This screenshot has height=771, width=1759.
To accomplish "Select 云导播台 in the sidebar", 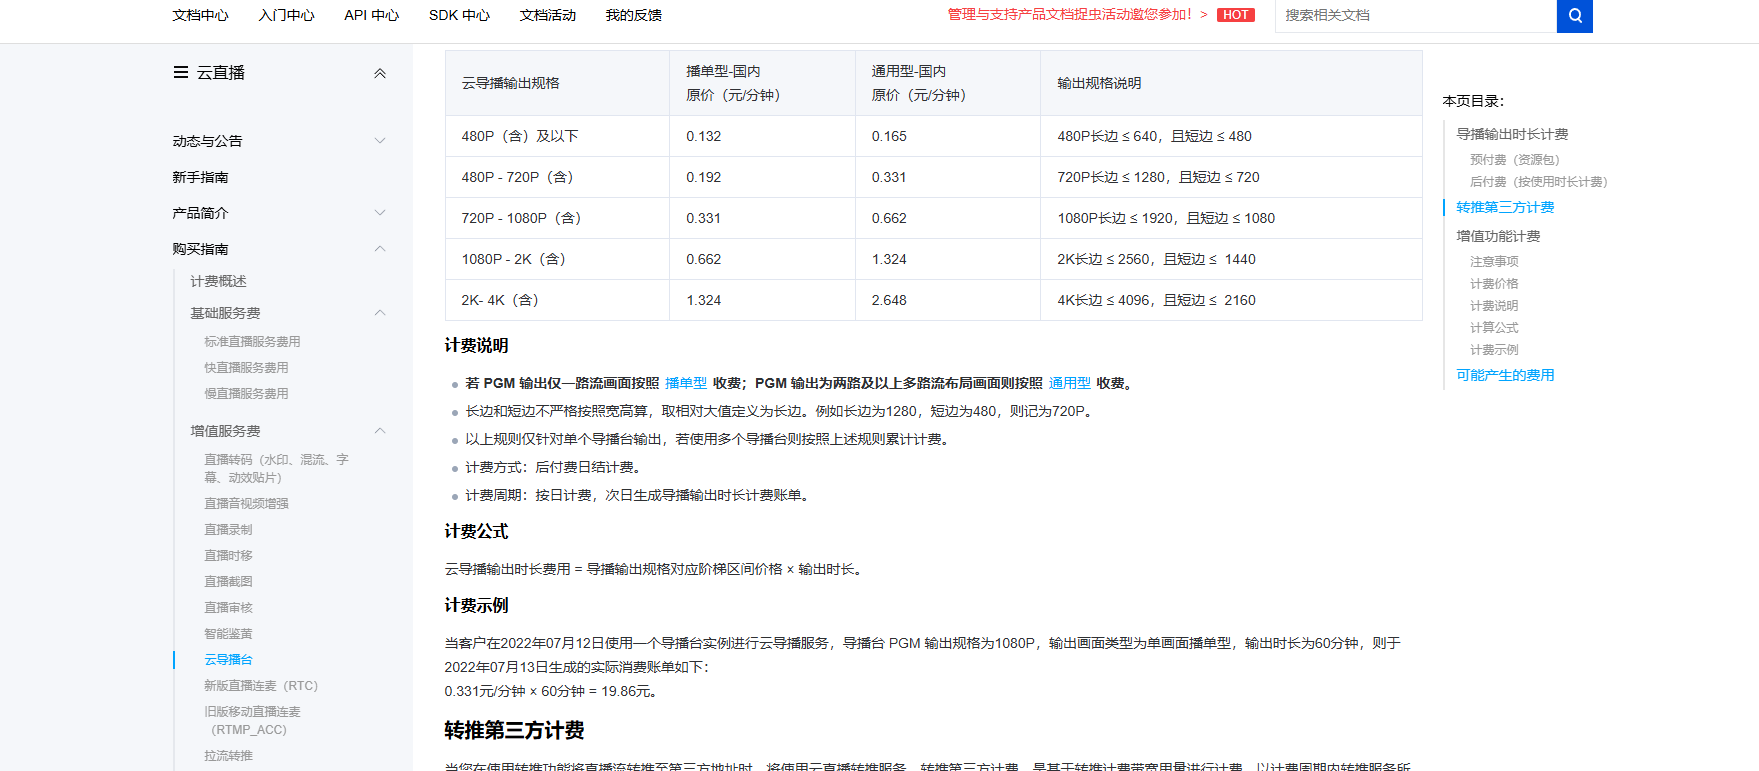I will point(228,659).
